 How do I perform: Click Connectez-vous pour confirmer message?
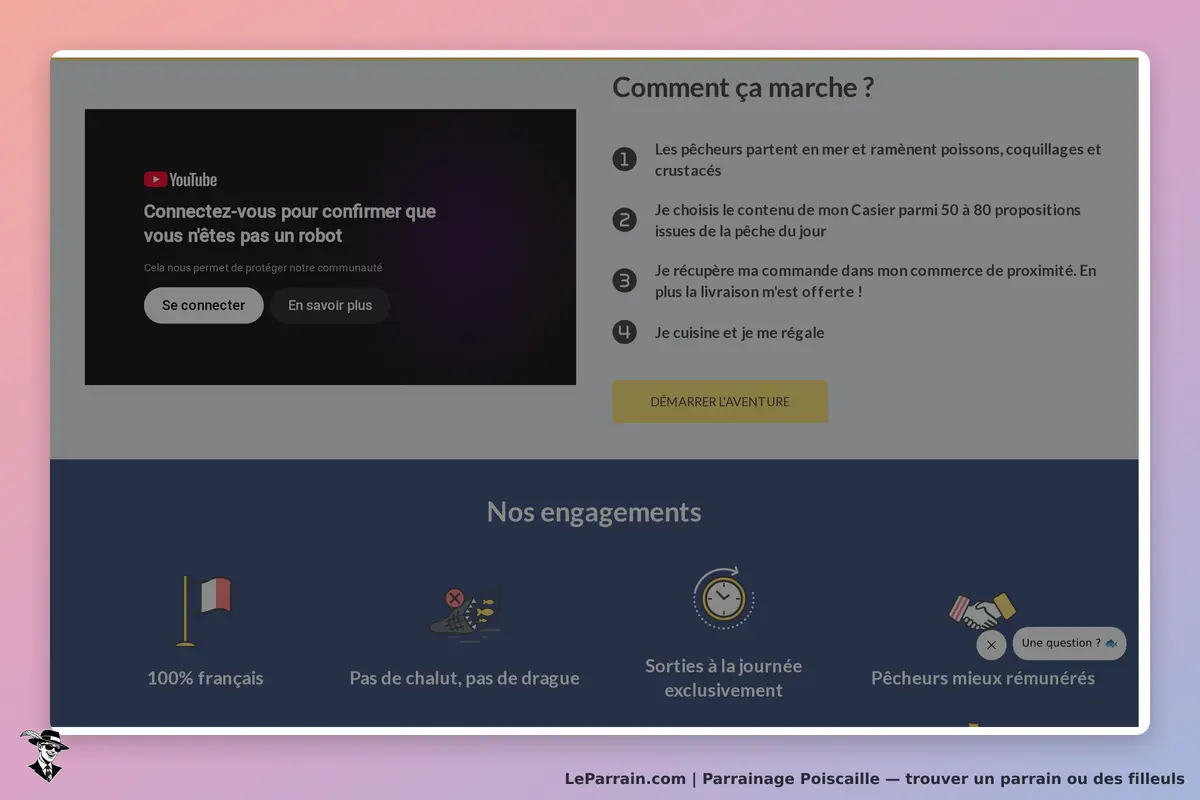(x=290, y=224)
